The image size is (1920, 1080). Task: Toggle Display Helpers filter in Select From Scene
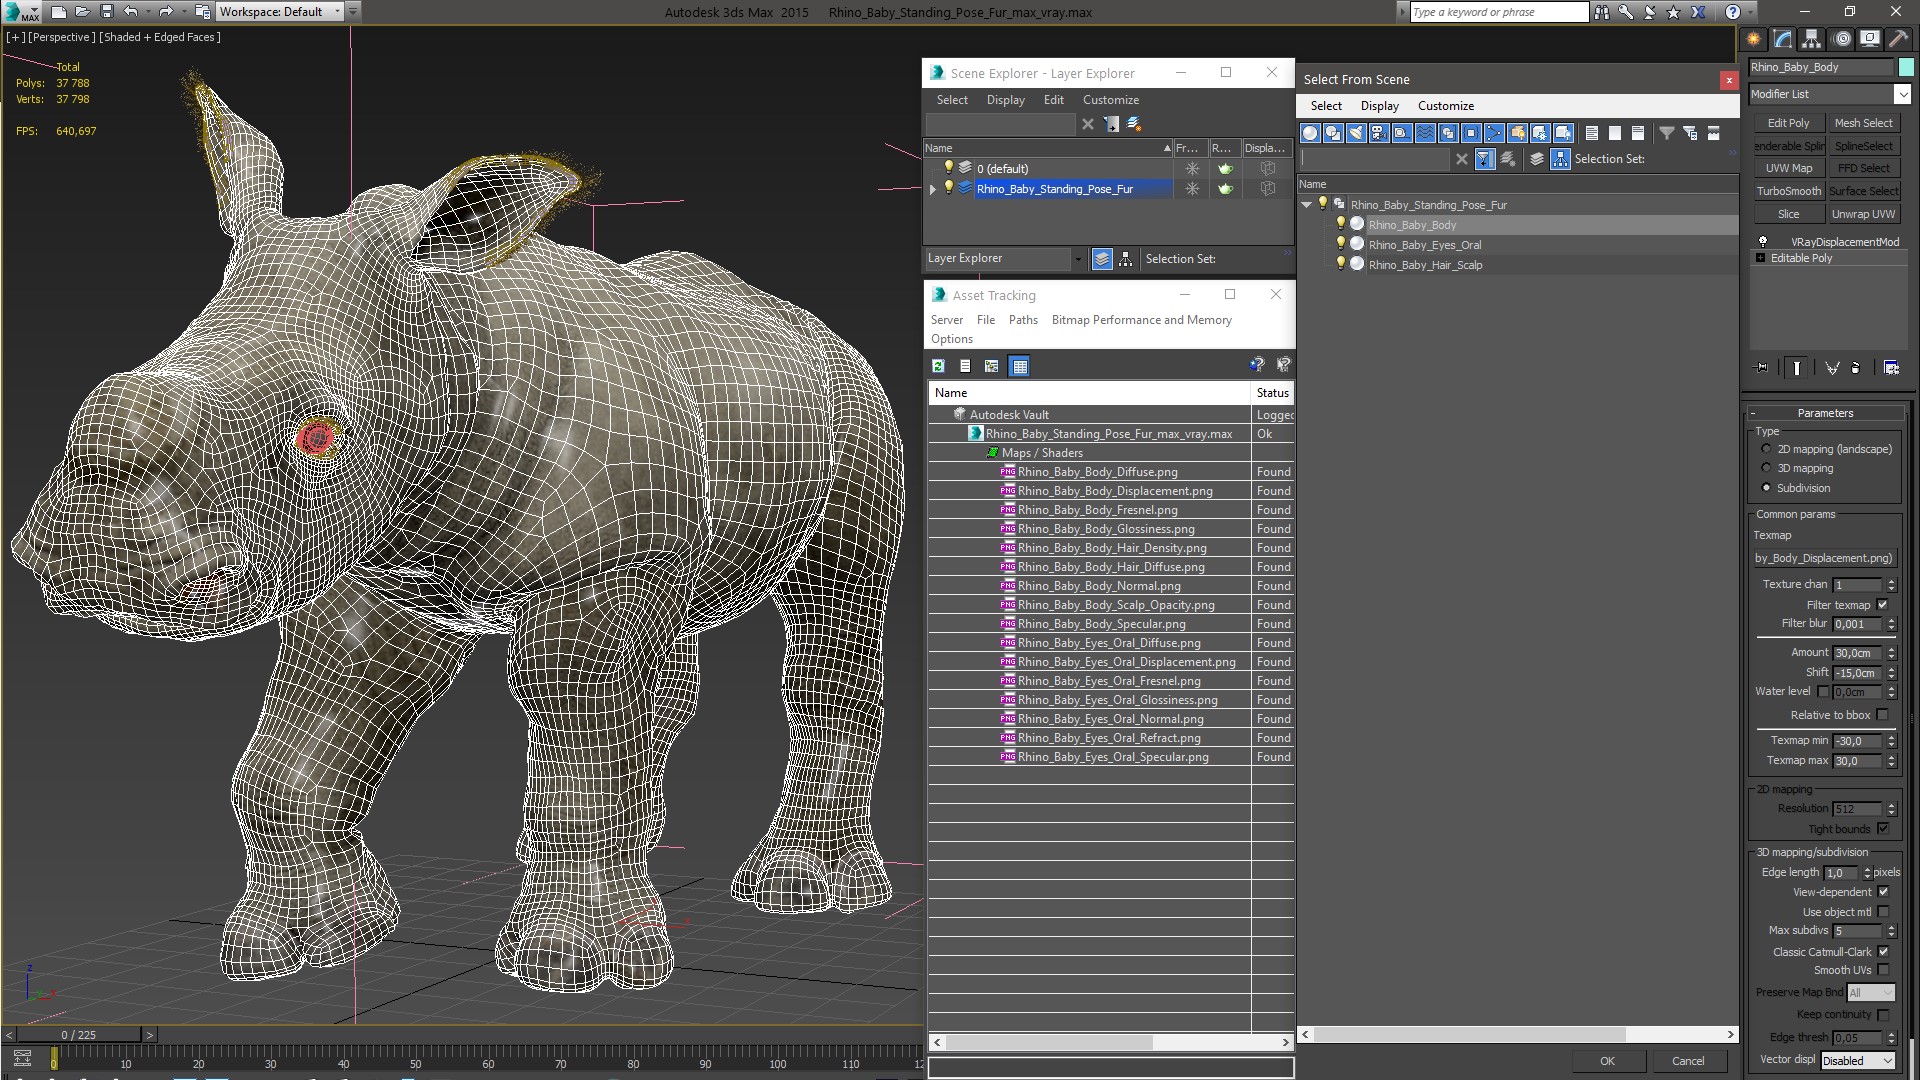1402,133
